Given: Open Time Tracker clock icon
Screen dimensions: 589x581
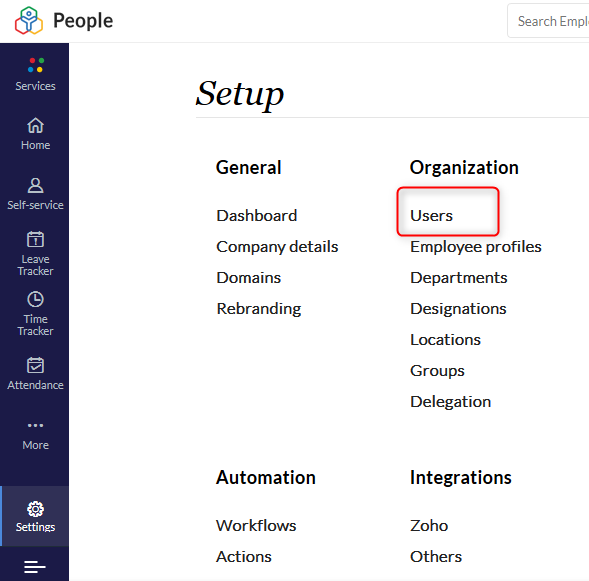Looking at the screenshot, I should (35, 299).
